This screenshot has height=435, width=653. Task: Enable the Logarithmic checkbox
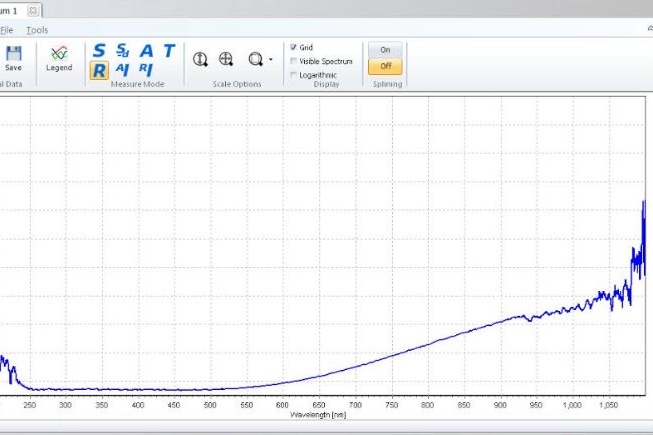293,75
